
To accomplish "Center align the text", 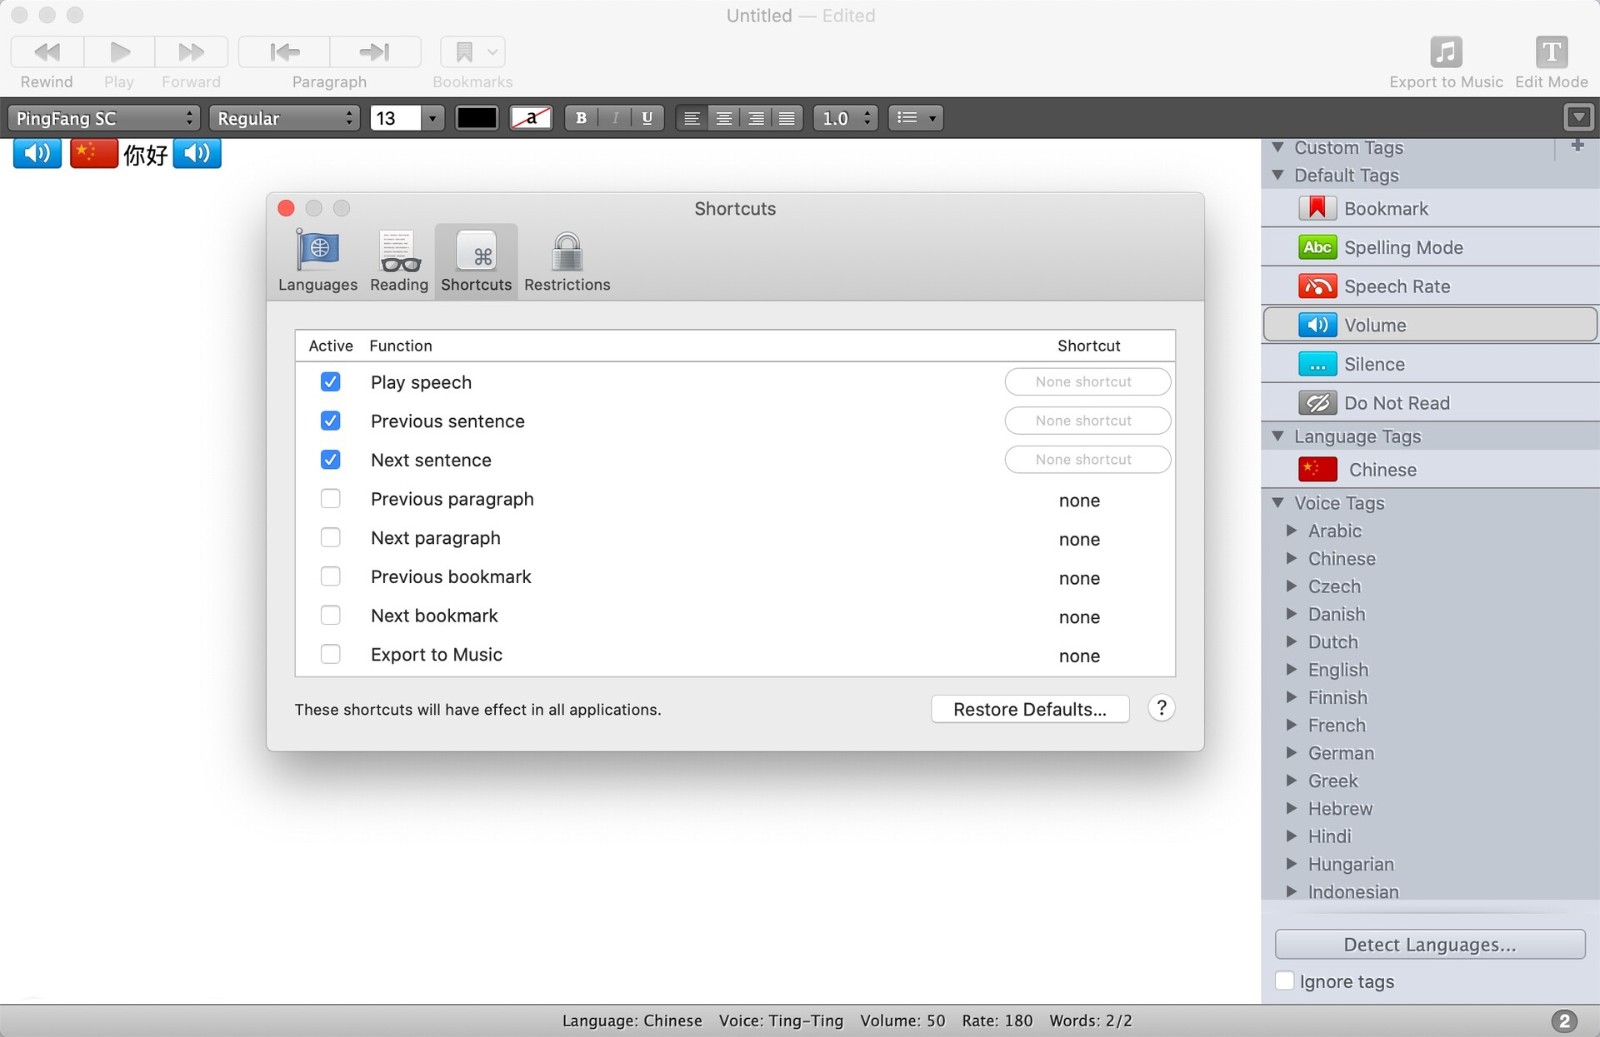I will 724,118.
